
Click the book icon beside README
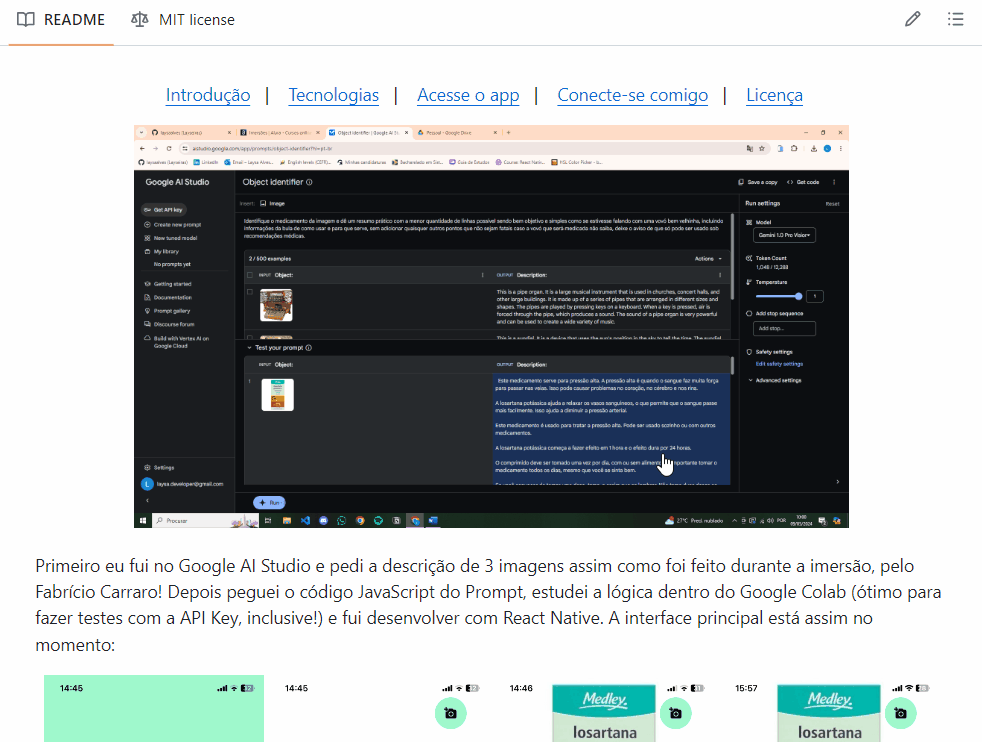point(26,19)
